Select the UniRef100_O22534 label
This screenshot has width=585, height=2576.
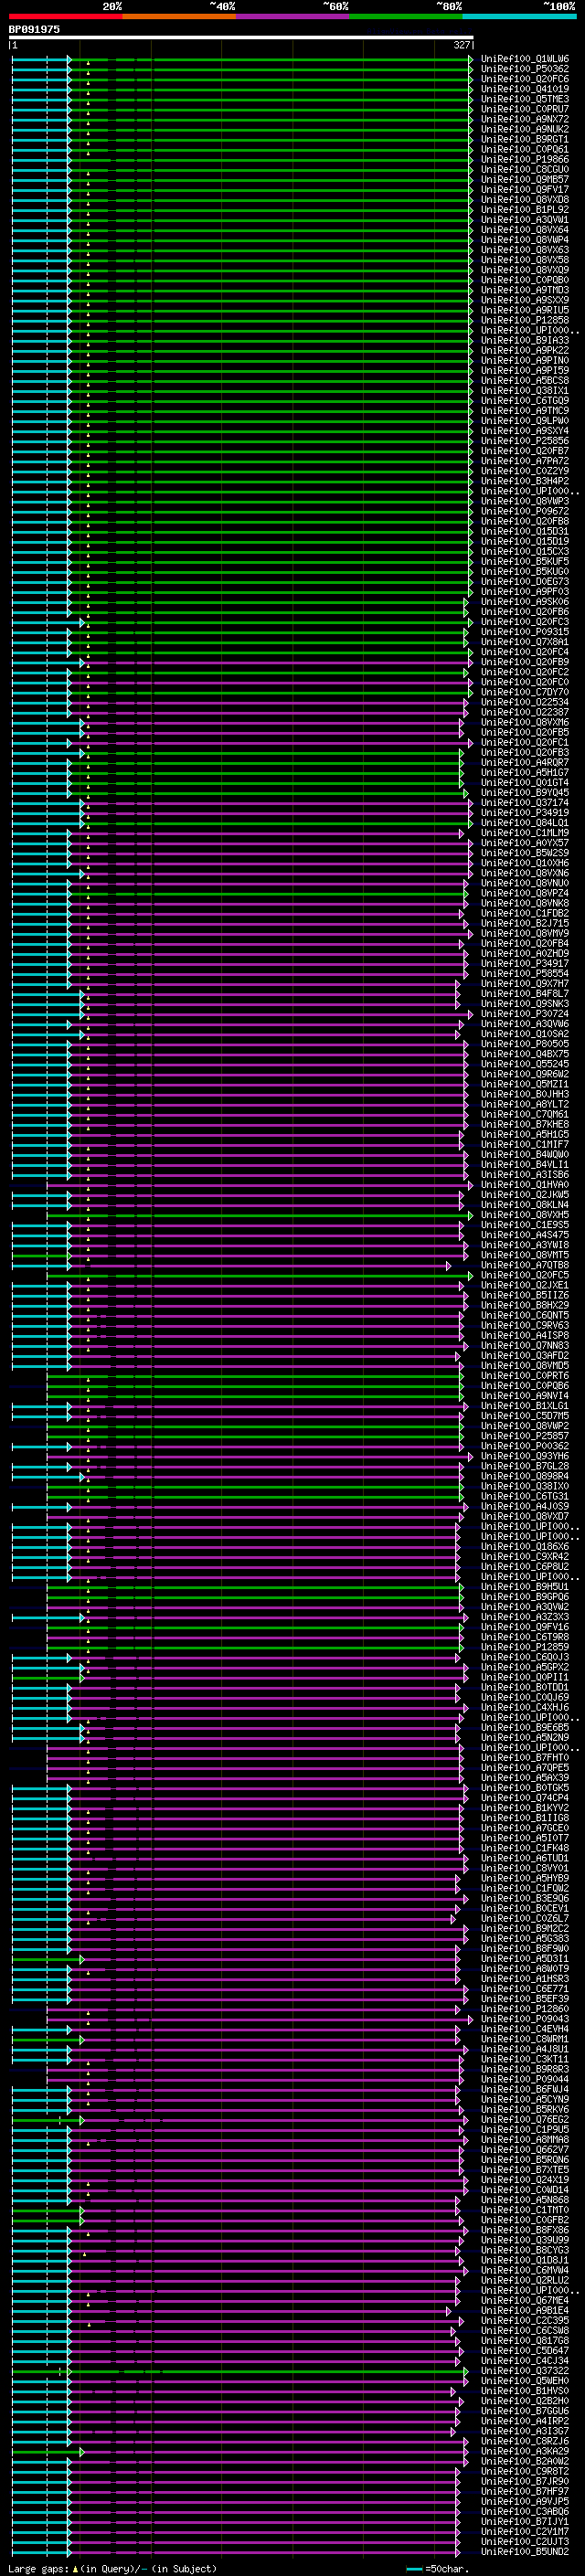click(525, 702)
